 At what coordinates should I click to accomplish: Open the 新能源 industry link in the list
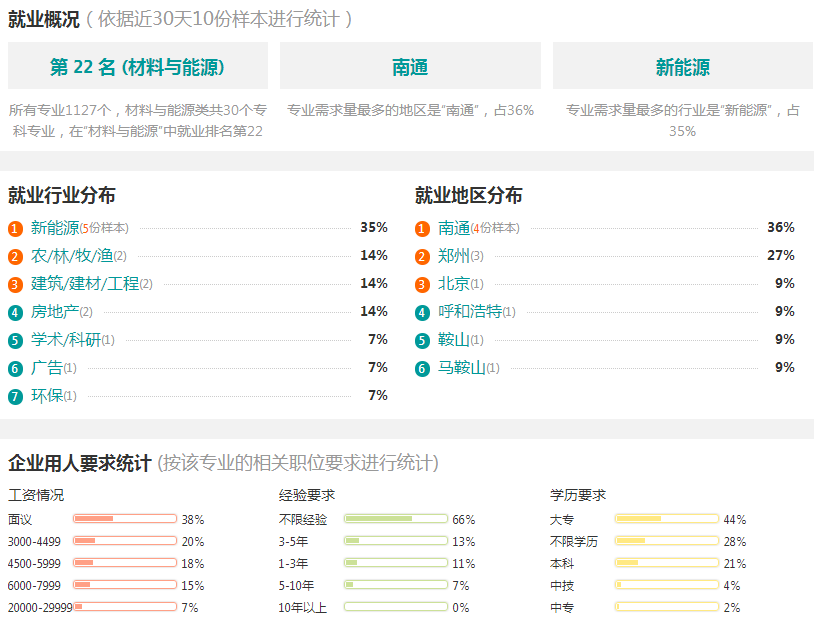coord(55,227)
